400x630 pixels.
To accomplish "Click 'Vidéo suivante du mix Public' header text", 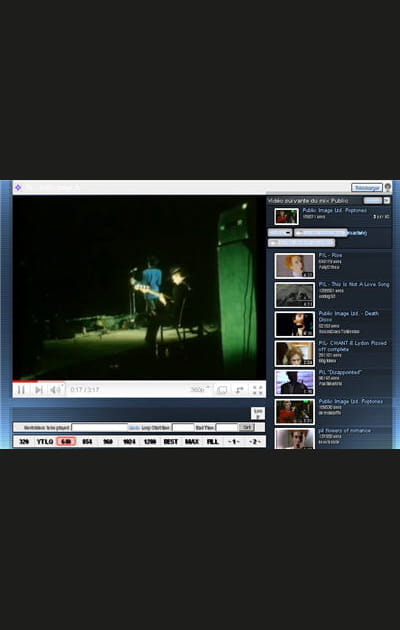I will [308, 200].
